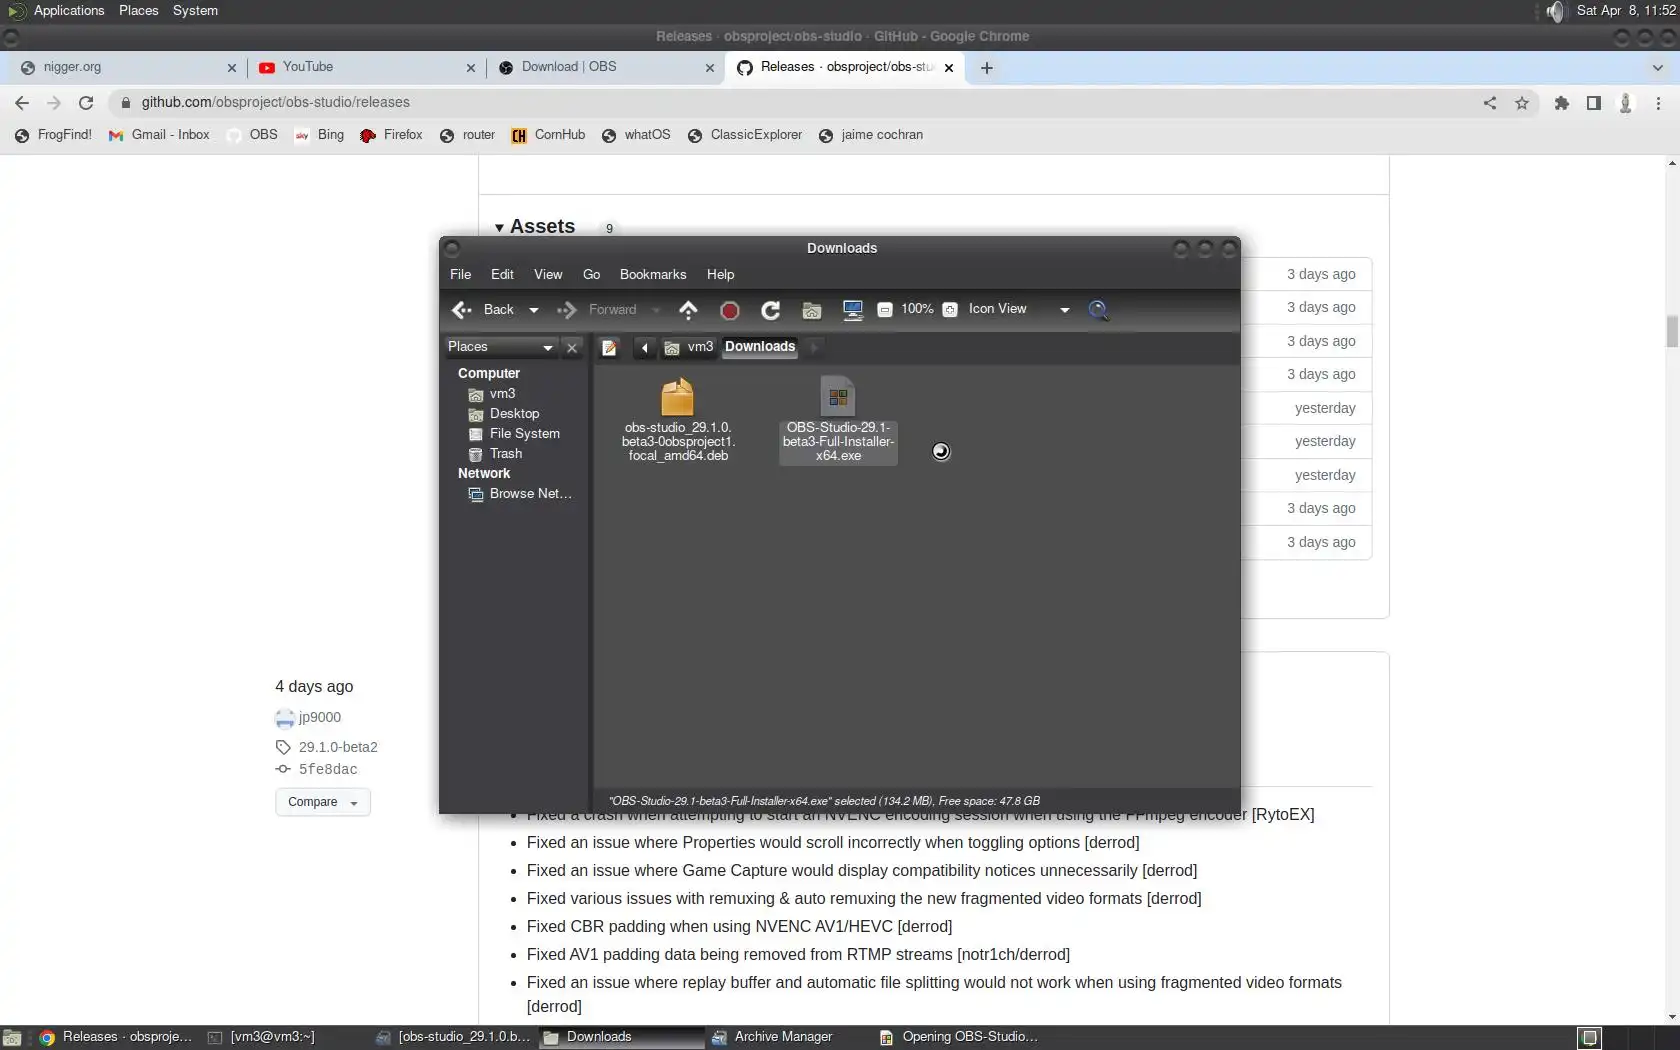Close the Places side pane
The height and width of the screenshot is (1050, 1680).
click(x=572, y=347)
